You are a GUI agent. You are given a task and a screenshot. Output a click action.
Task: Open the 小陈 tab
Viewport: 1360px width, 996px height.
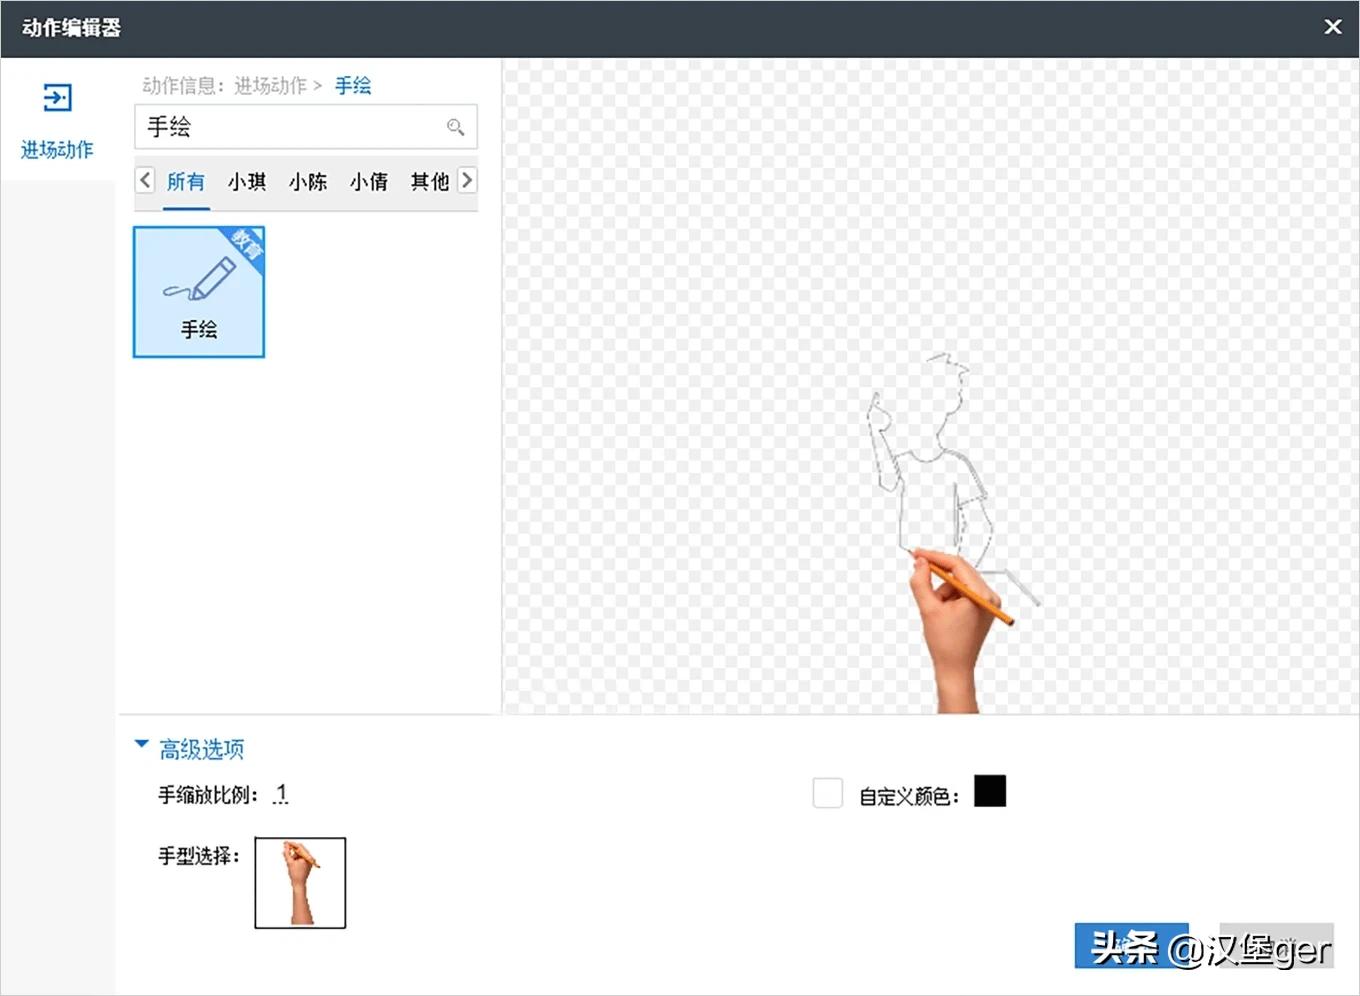pyautogui.click(x=308, y=182)
